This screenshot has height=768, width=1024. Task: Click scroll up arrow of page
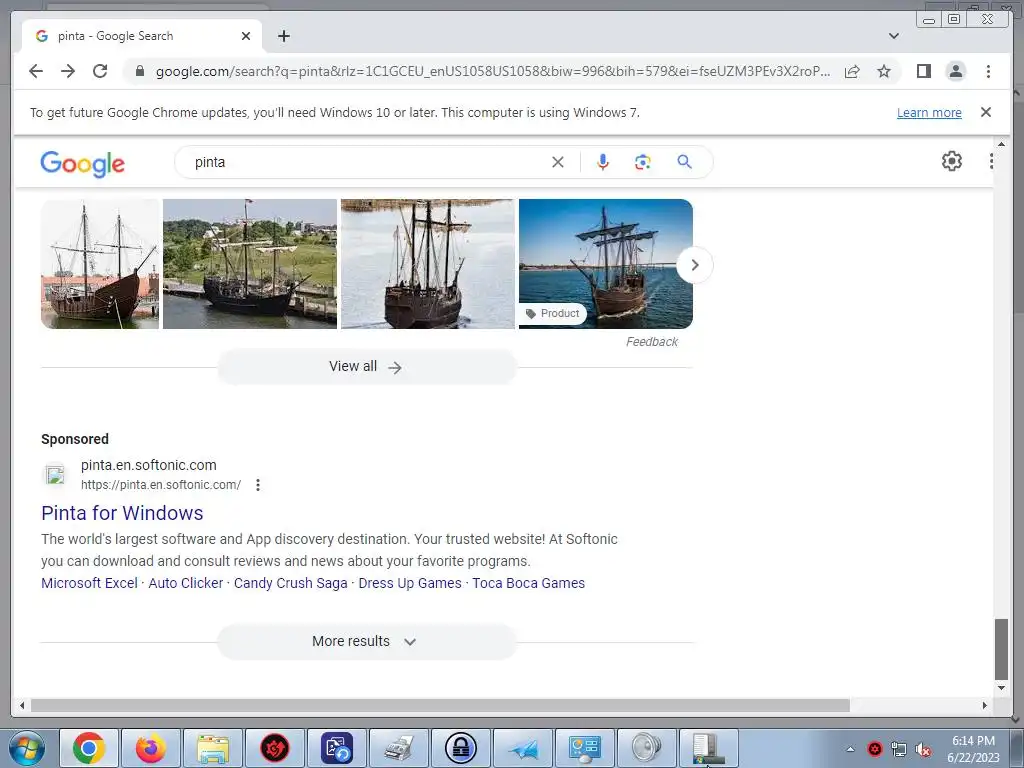click(1001, 144)
